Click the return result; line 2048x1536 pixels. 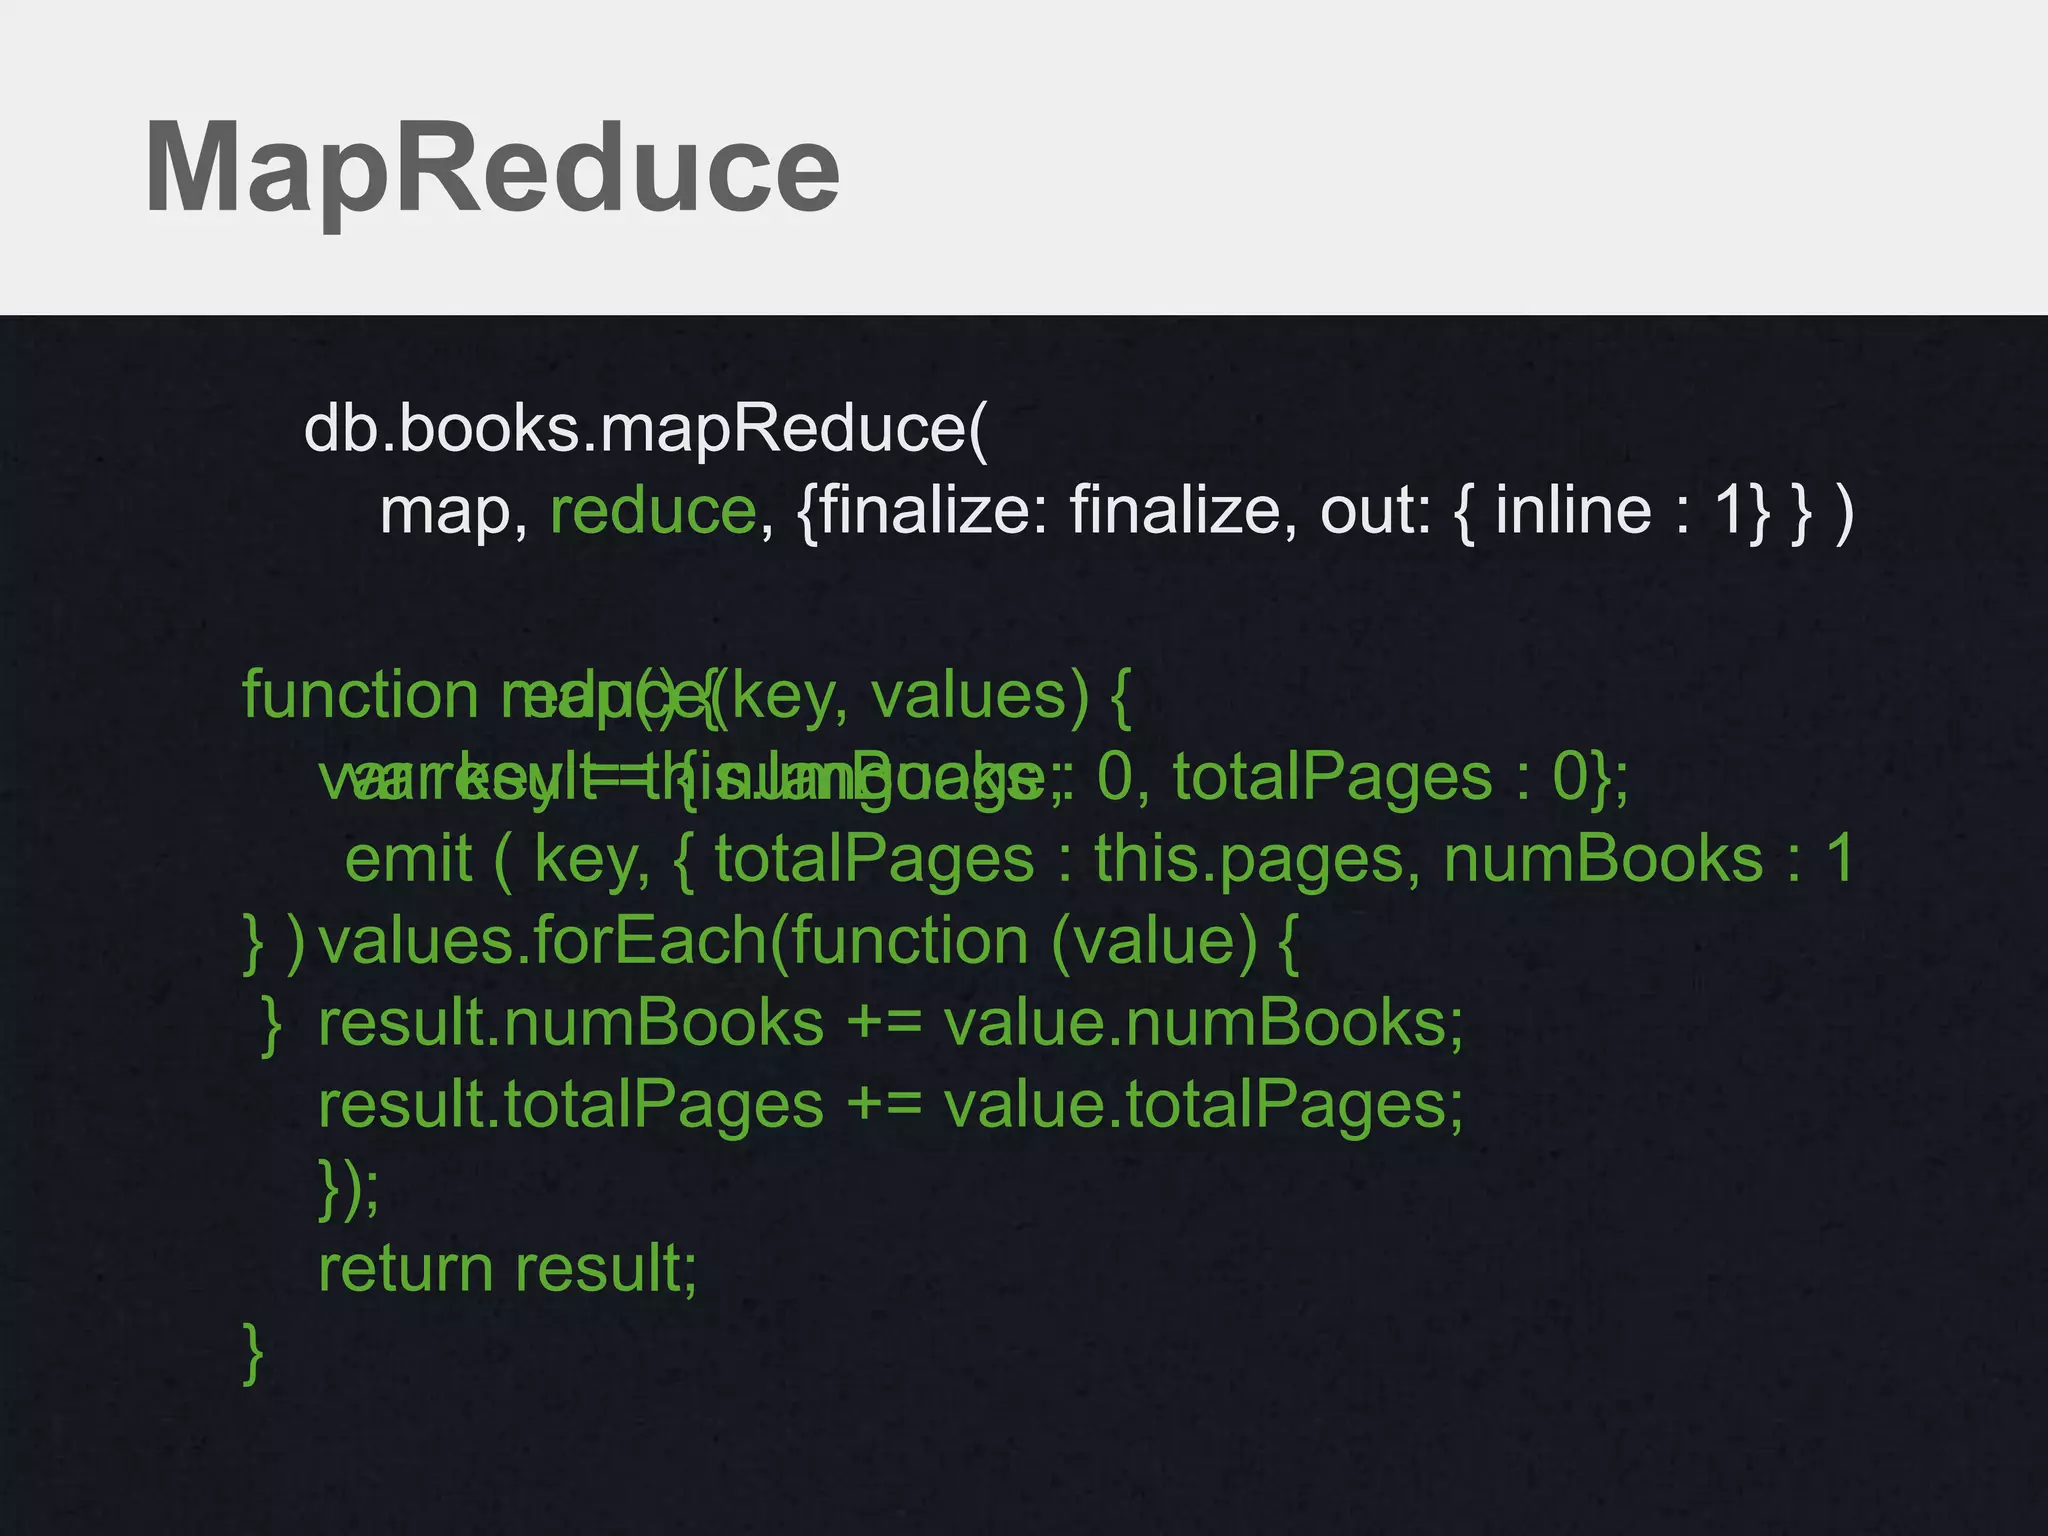[x=507, y=1269]
